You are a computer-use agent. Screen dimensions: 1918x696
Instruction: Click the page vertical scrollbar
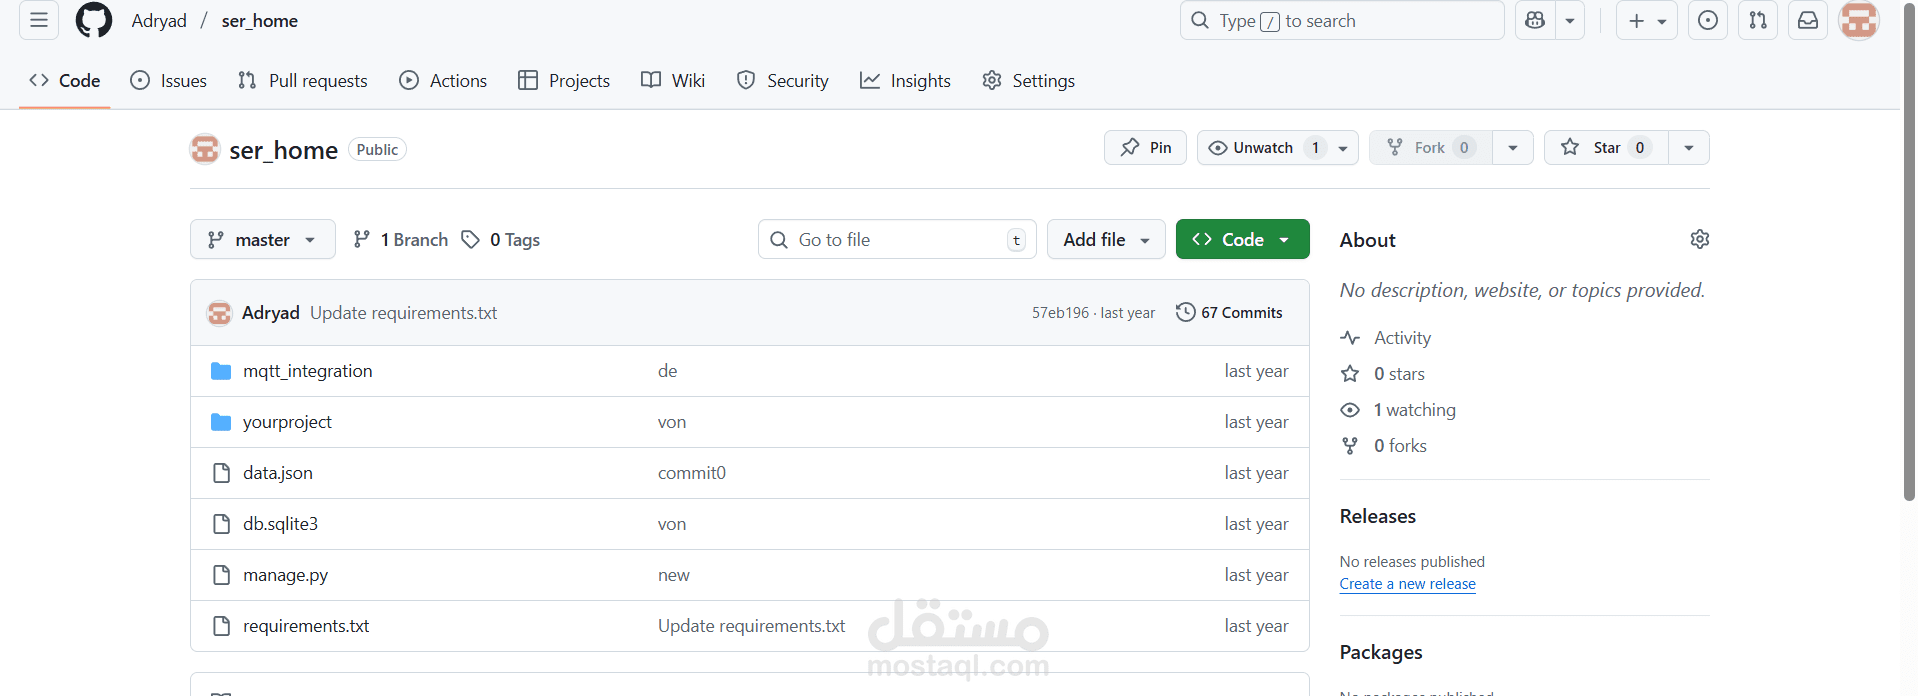(1909, 250)
